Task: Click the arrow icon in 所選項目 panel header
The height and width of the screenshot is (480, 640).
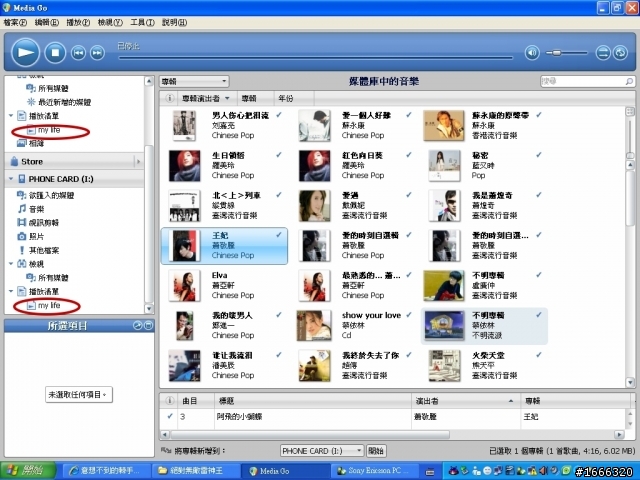Action: (137, 326)
